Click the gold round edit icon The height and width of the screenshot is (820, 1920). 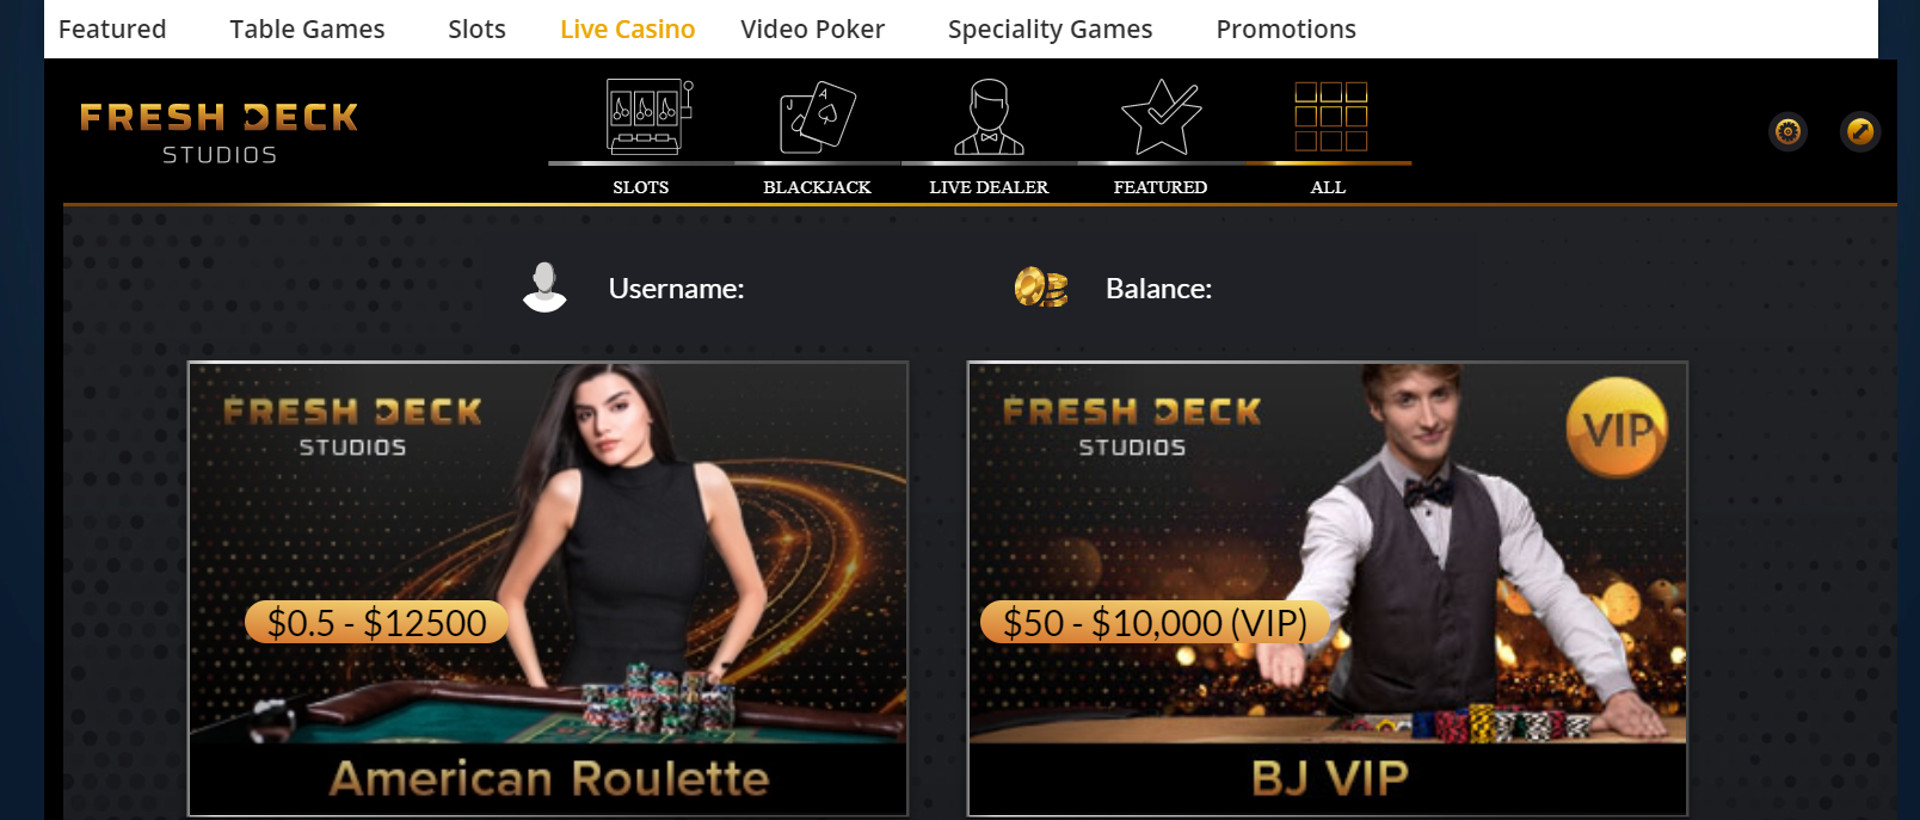tap(1860, 132)
